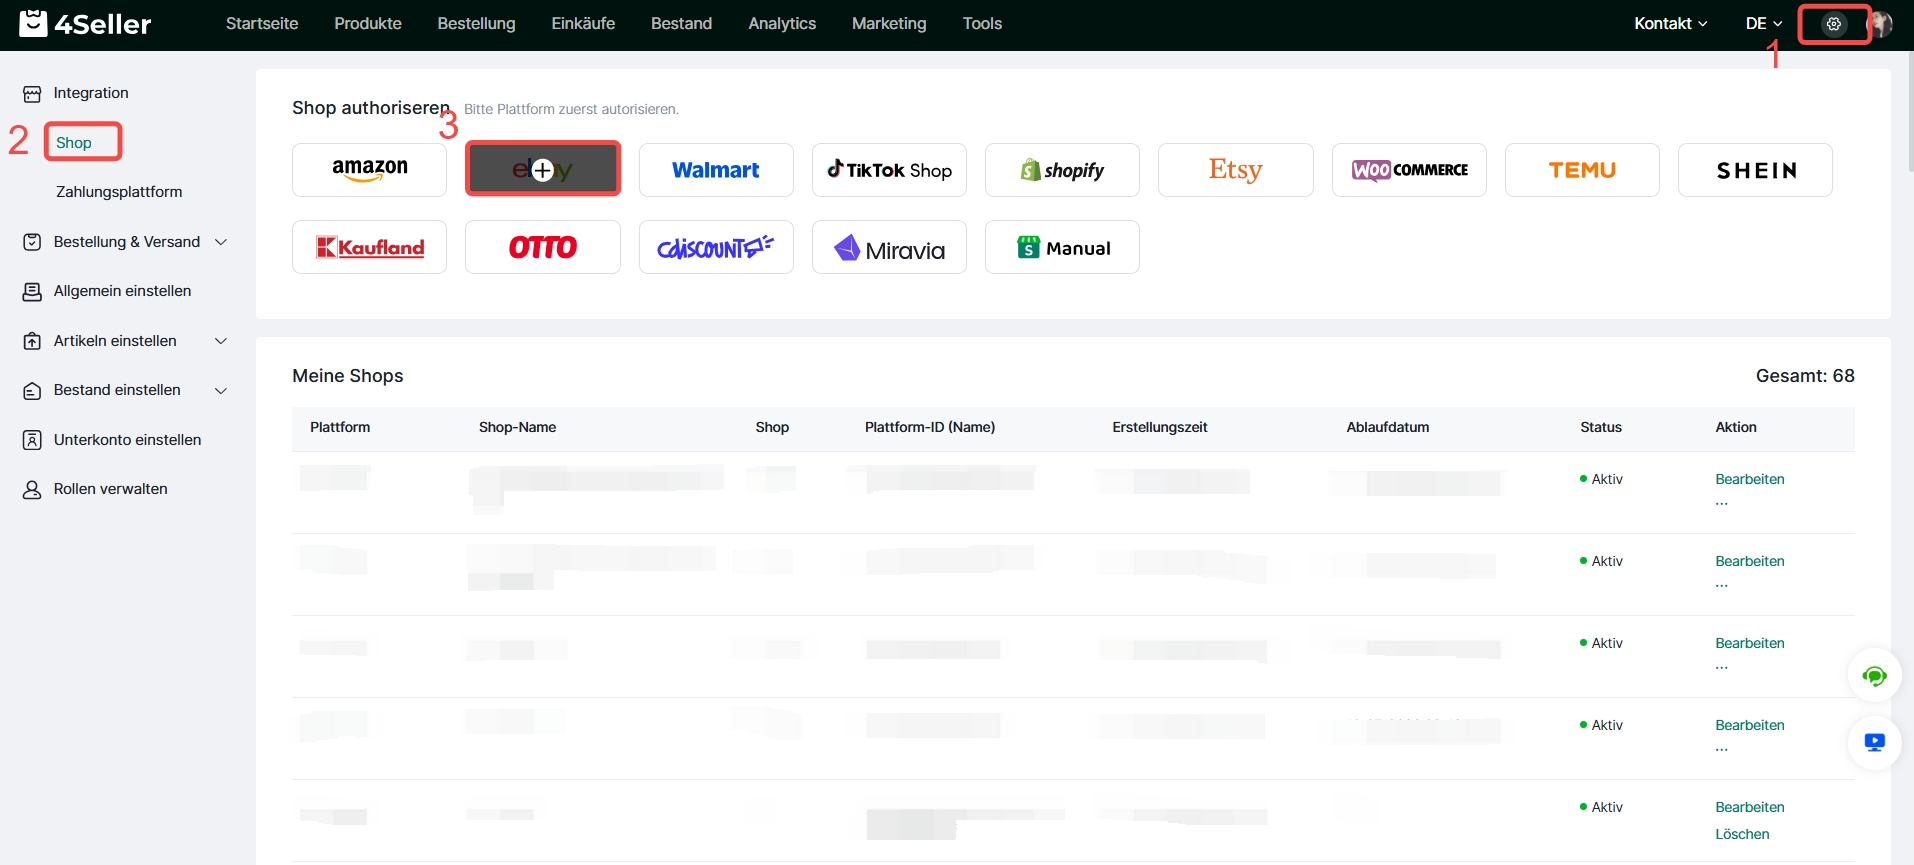Open the green live chat bubble
Viewport: 1914px width, 865px height.
1874,676
